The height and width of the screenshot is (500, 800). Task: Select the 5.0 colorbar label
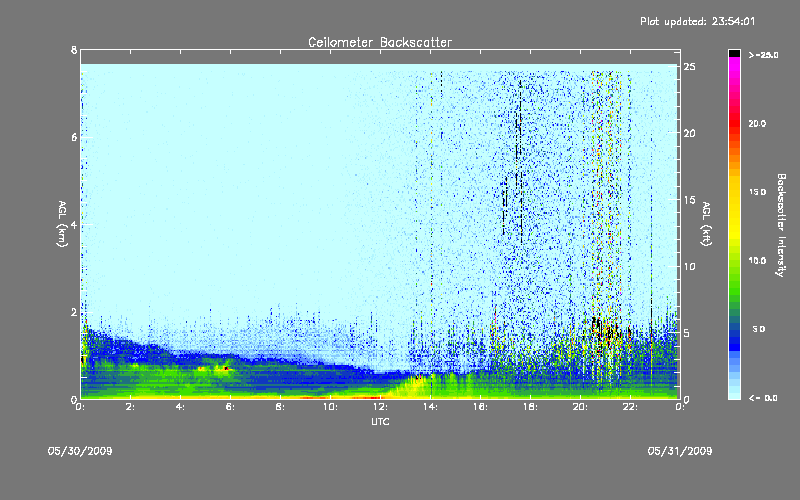[x=759, y=329]
